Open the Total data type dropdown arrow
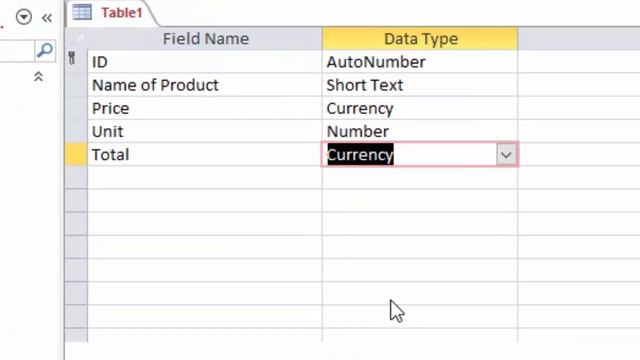 (506, 155)
